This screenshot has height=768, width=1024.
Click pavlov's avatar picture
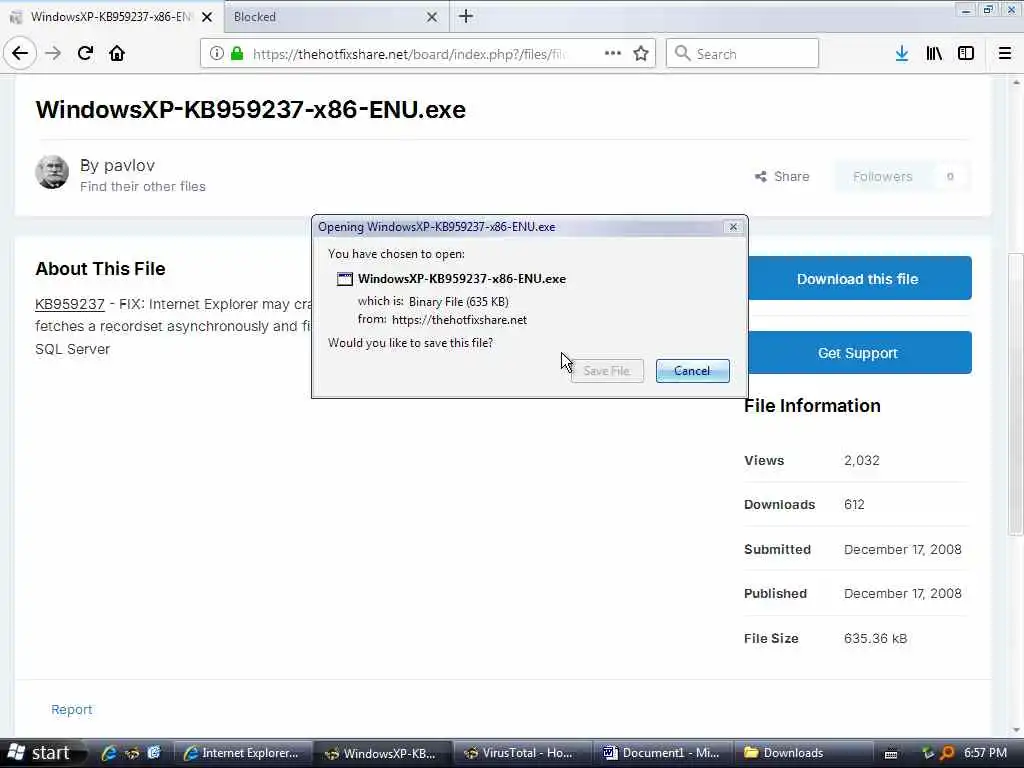pos(52,172)
